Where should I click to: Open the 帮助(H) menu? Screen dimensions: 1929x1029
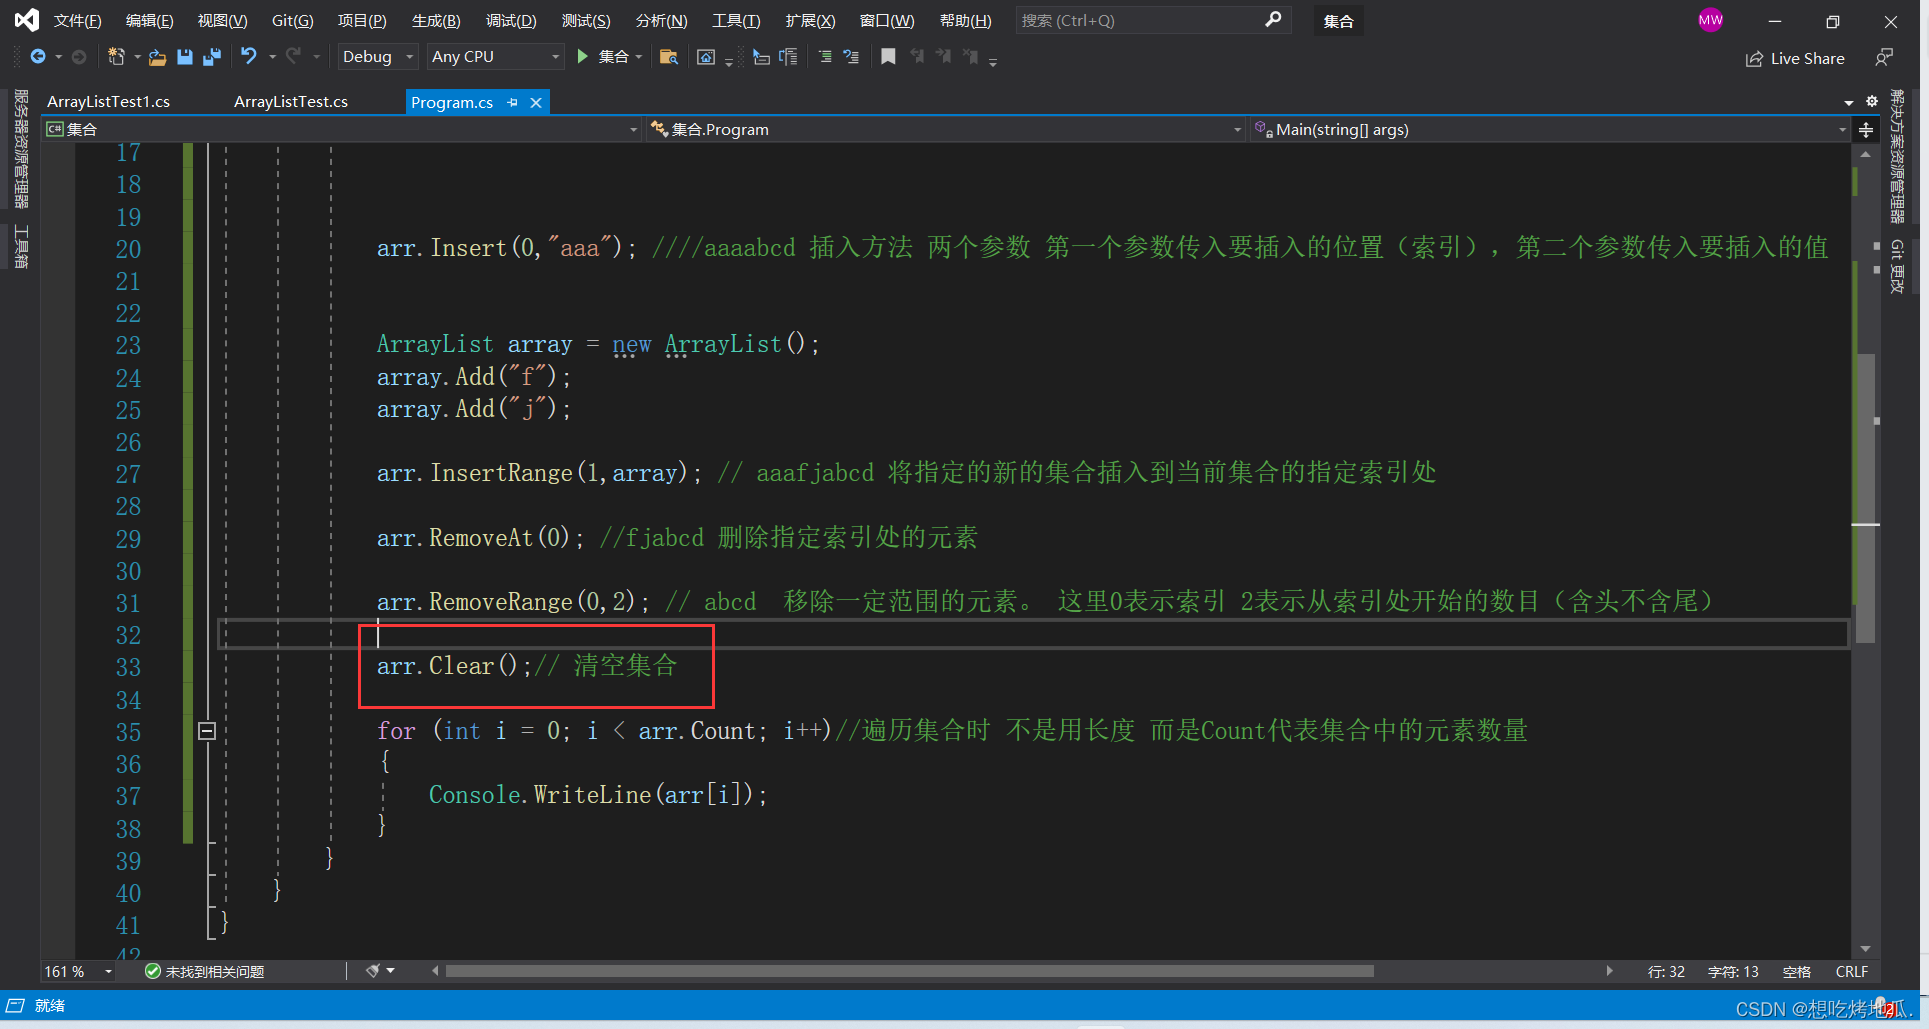pos(966,21)
